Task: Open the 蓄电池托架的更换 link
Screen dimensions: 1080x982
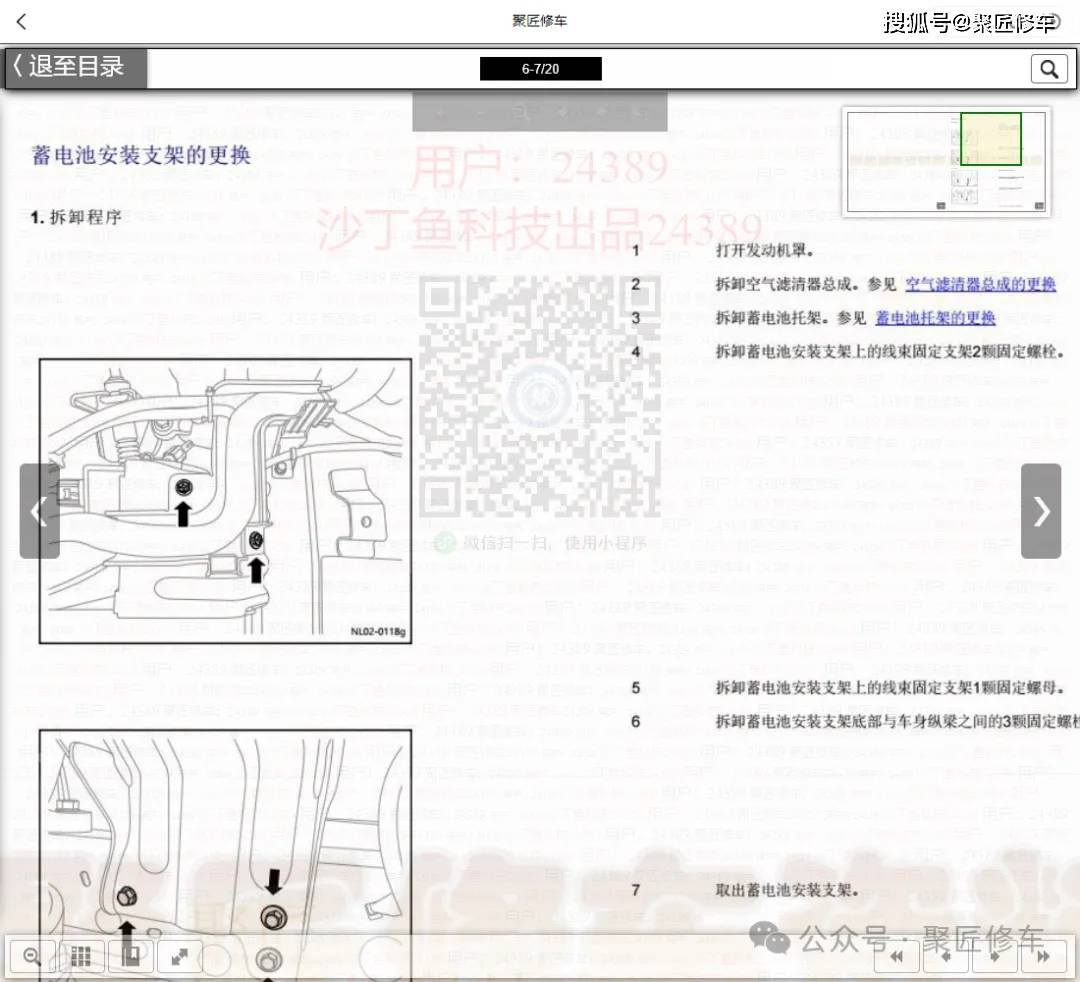Action: click(x=935, y=318)
